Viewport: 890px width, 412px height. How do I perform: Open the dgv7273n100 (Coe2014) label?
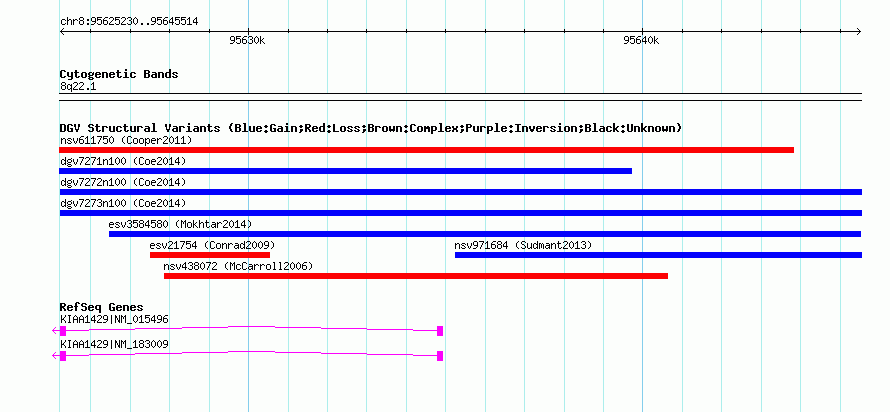[x=123, y=203]
